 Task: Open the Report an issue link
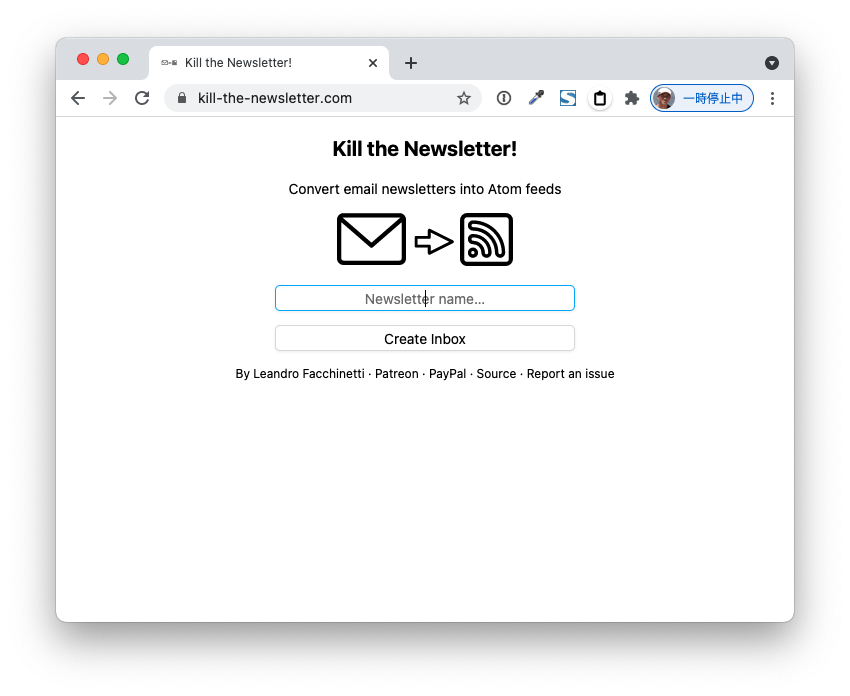pos(570,373)
